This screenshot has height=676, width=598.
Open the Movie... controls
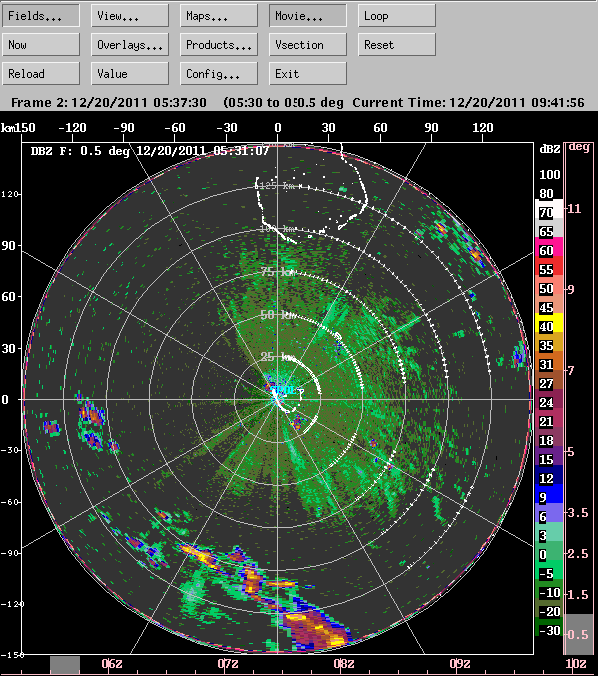308,16
